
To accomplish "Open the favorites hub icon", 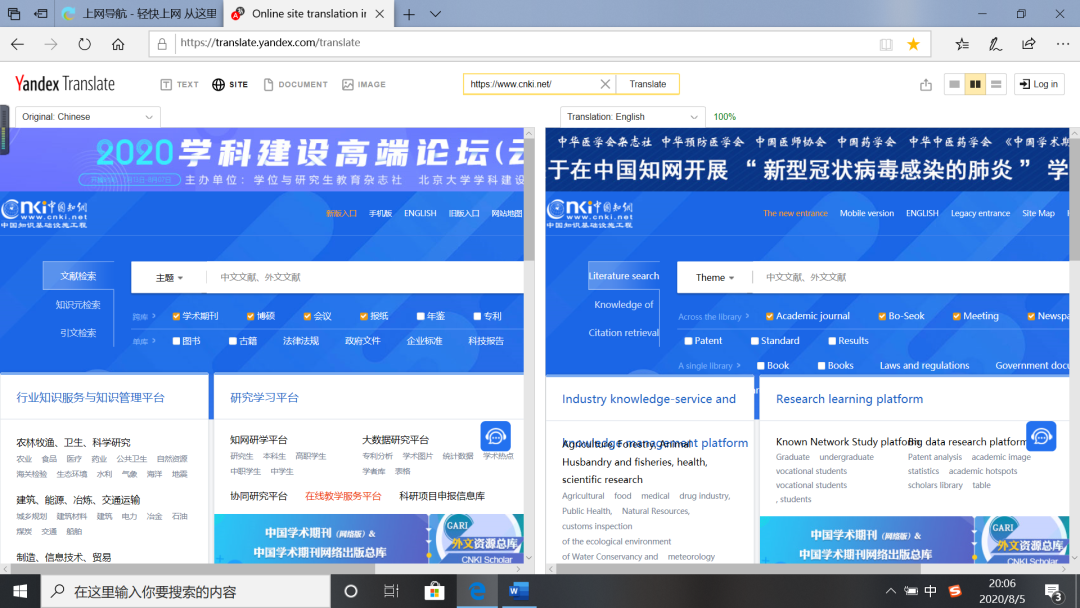I will pyautogui.click(x=962, y=44).
